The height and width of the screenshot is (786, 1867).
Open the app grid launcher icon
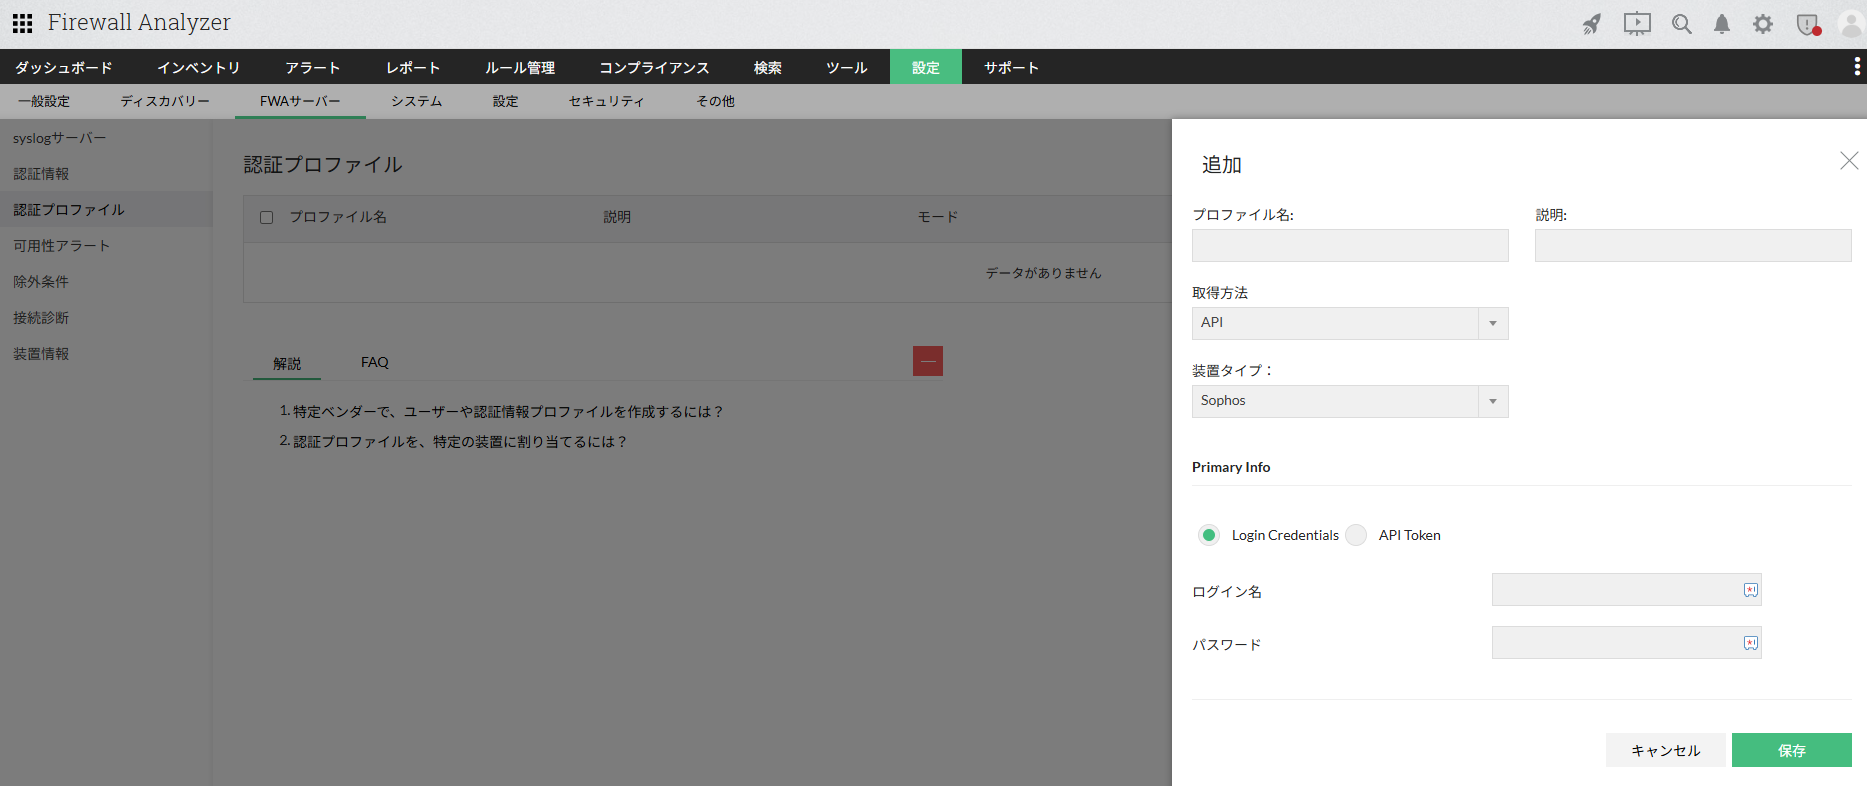click(x=22, y=23)
